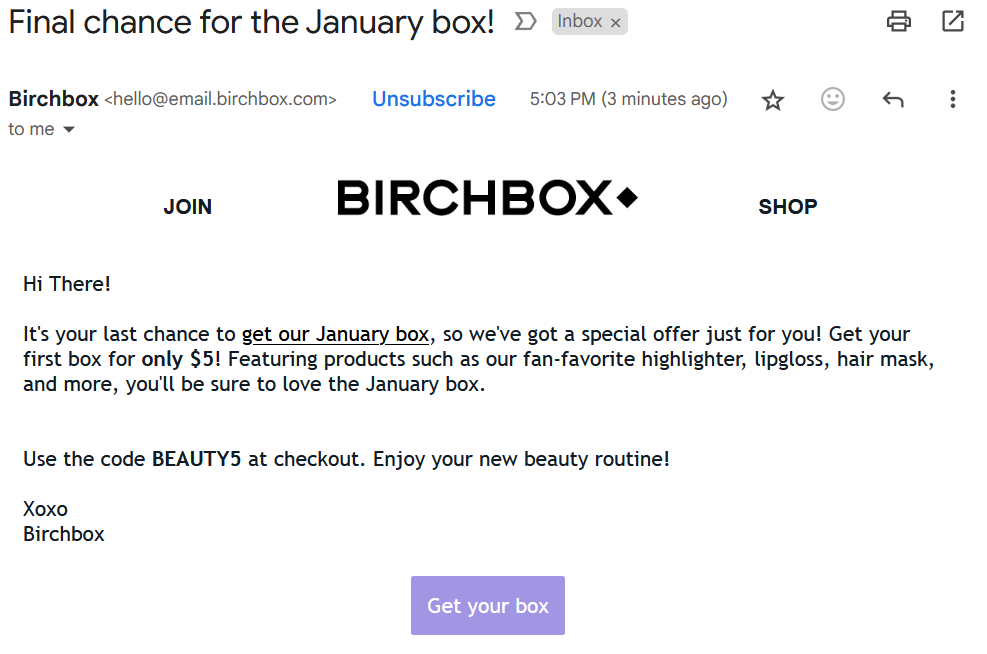Reply to the Birchbox email
Viewport: 987px width, 654px height.
tap(892, 99)
